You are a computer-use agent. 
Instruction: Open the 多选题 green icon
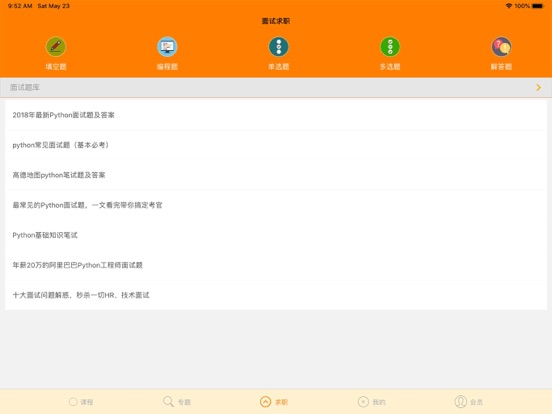coord(390,47)
